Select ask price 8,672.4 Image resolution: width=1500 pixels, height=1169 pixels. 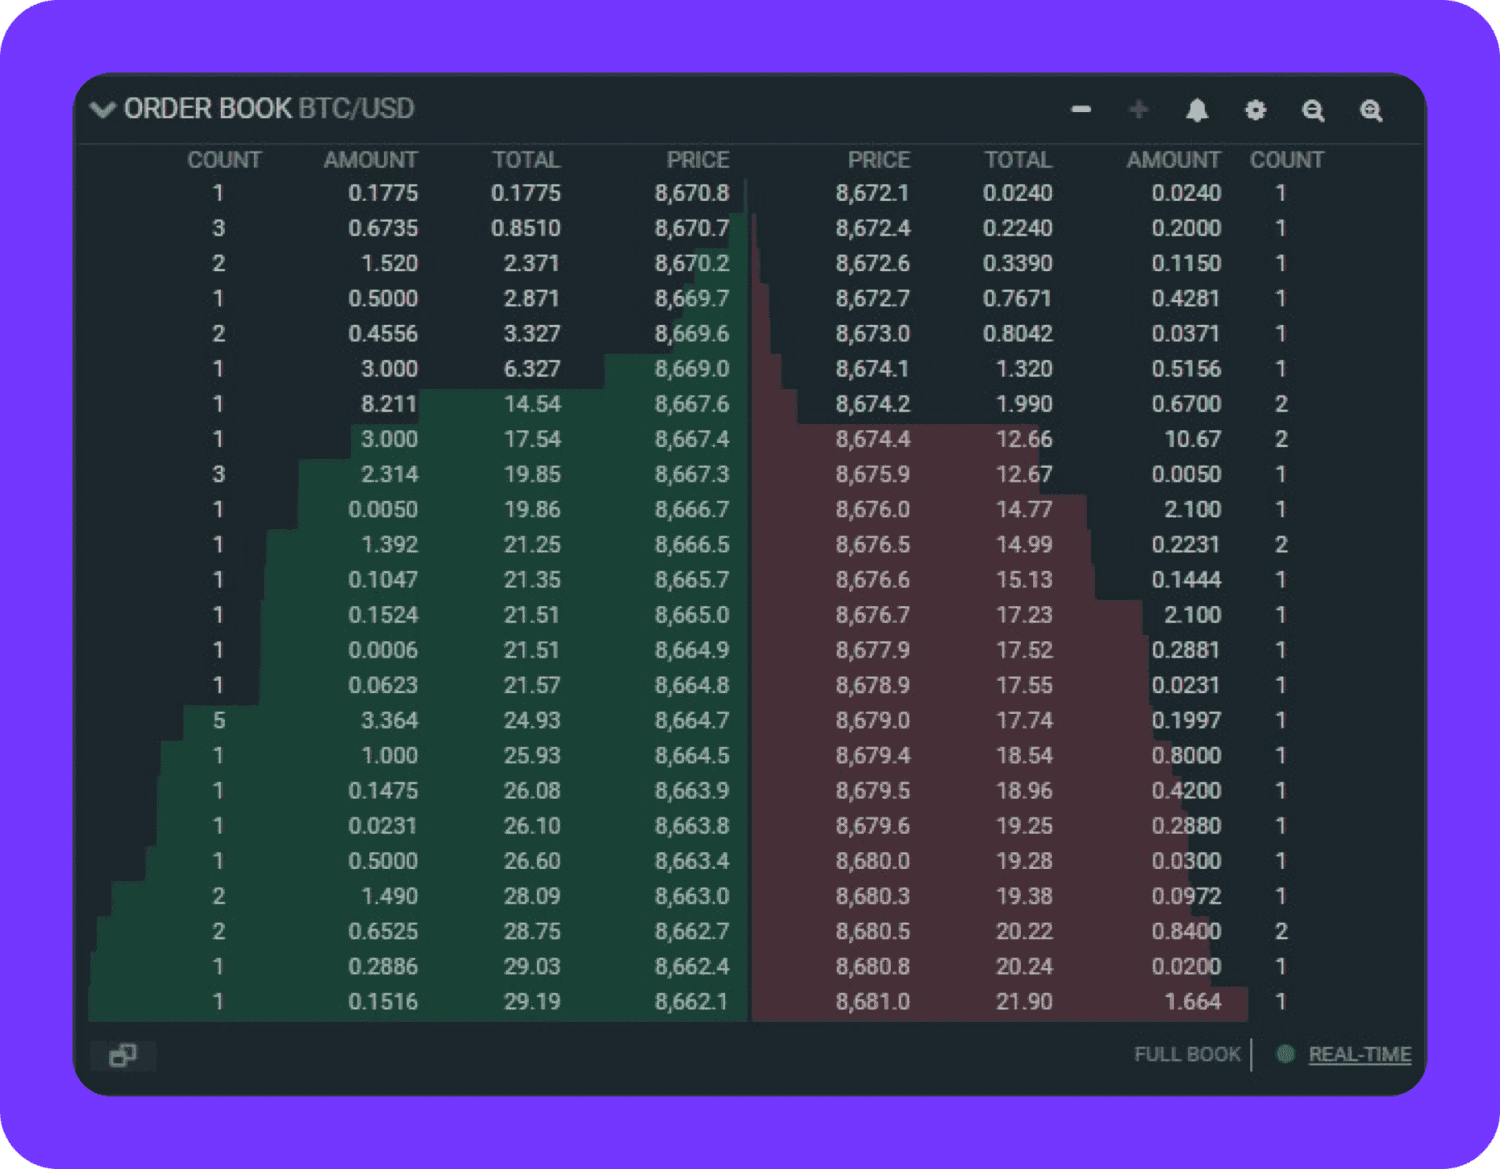[873, 228]
